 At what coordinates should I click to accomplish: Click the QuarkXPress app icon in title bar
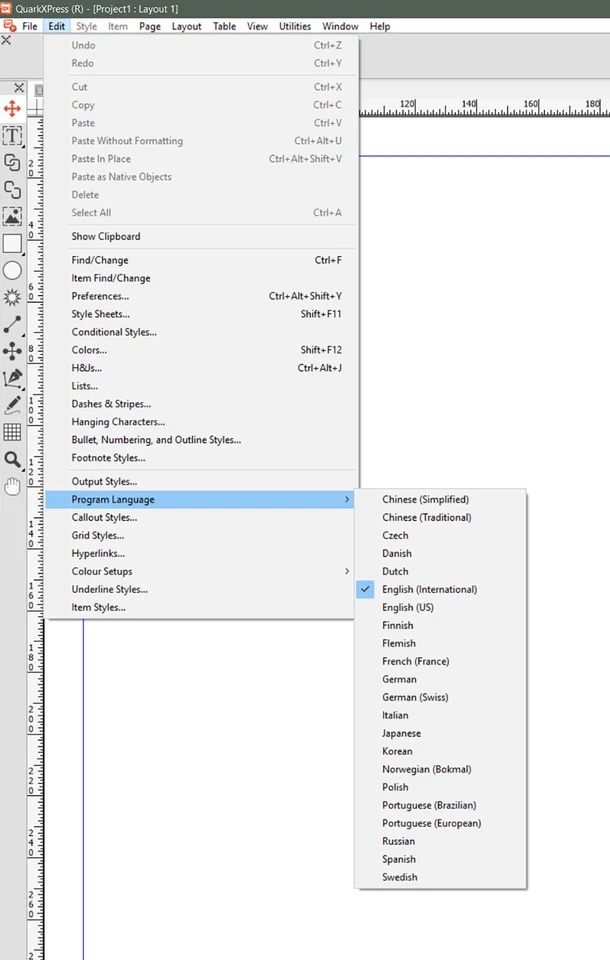6,9
